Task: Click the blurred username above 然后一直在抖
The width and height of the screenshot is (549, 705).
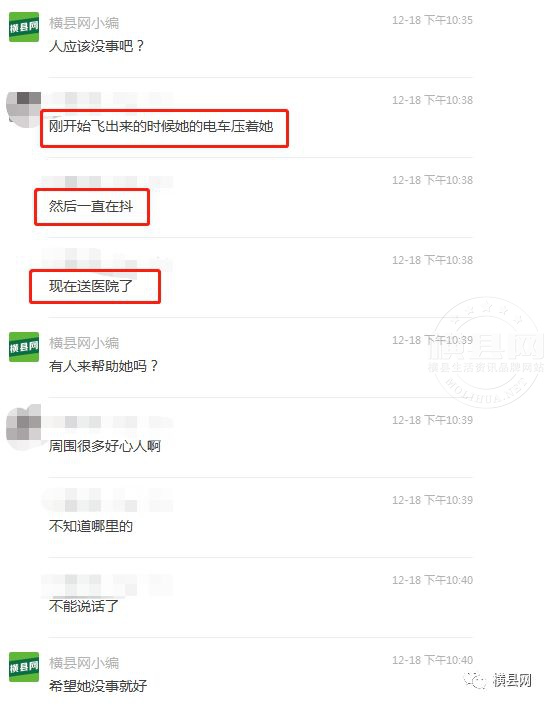Action: (107, 182)
